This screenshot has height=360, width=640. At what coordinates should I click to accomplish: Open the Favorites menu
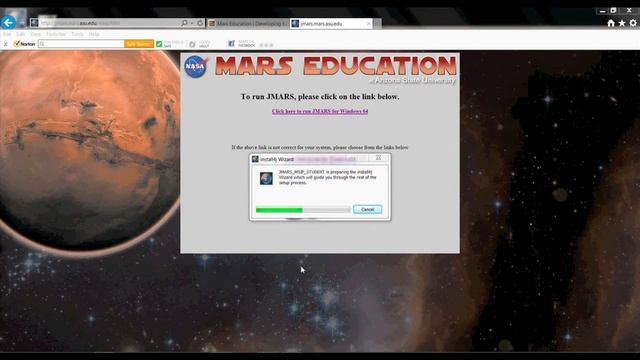point(56,34)
